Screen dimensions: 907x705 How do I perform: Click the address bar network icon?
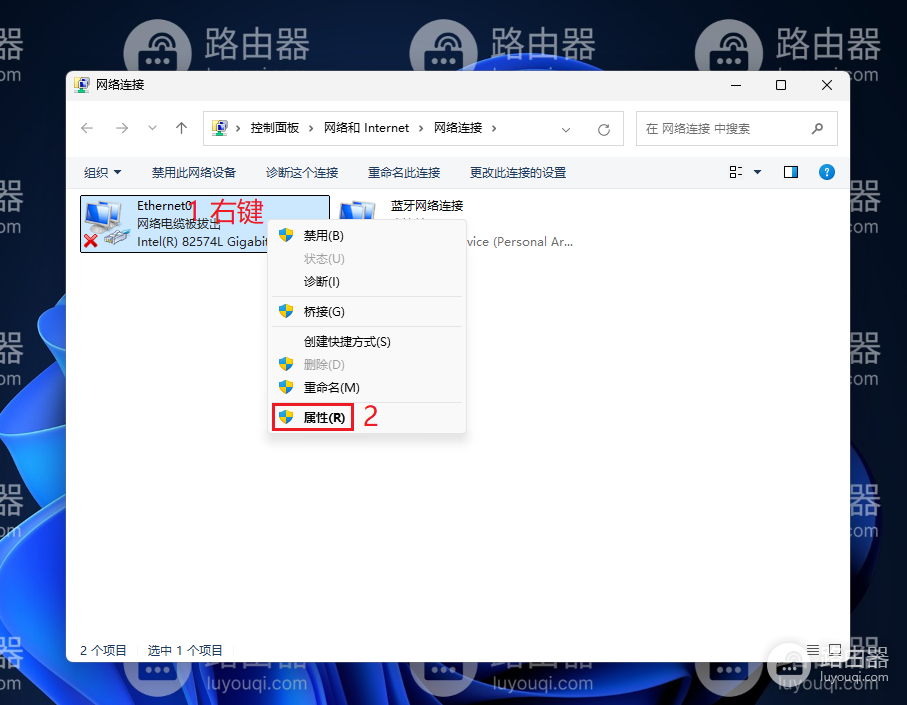220,128
